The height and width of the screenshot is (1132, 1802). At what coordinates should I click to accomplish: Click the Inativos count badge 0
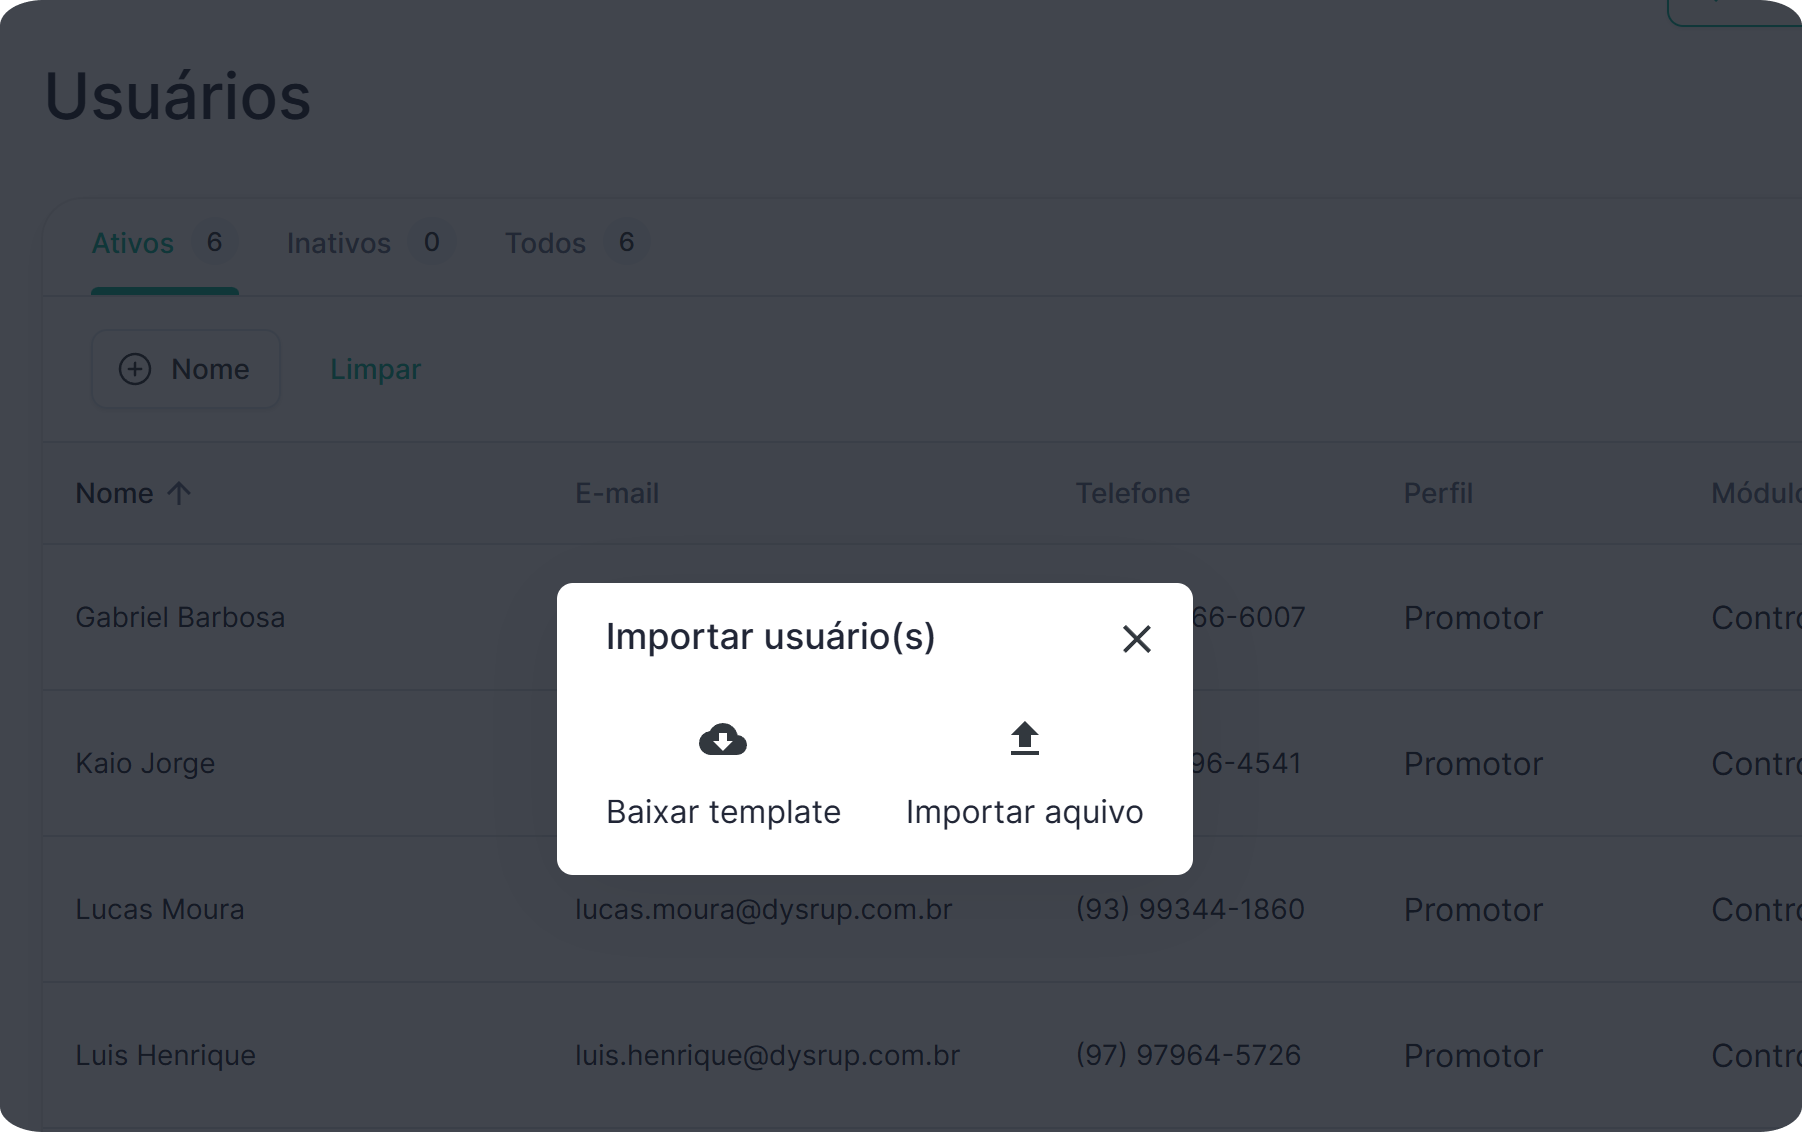pyautogui.click(x=432, y=242)
